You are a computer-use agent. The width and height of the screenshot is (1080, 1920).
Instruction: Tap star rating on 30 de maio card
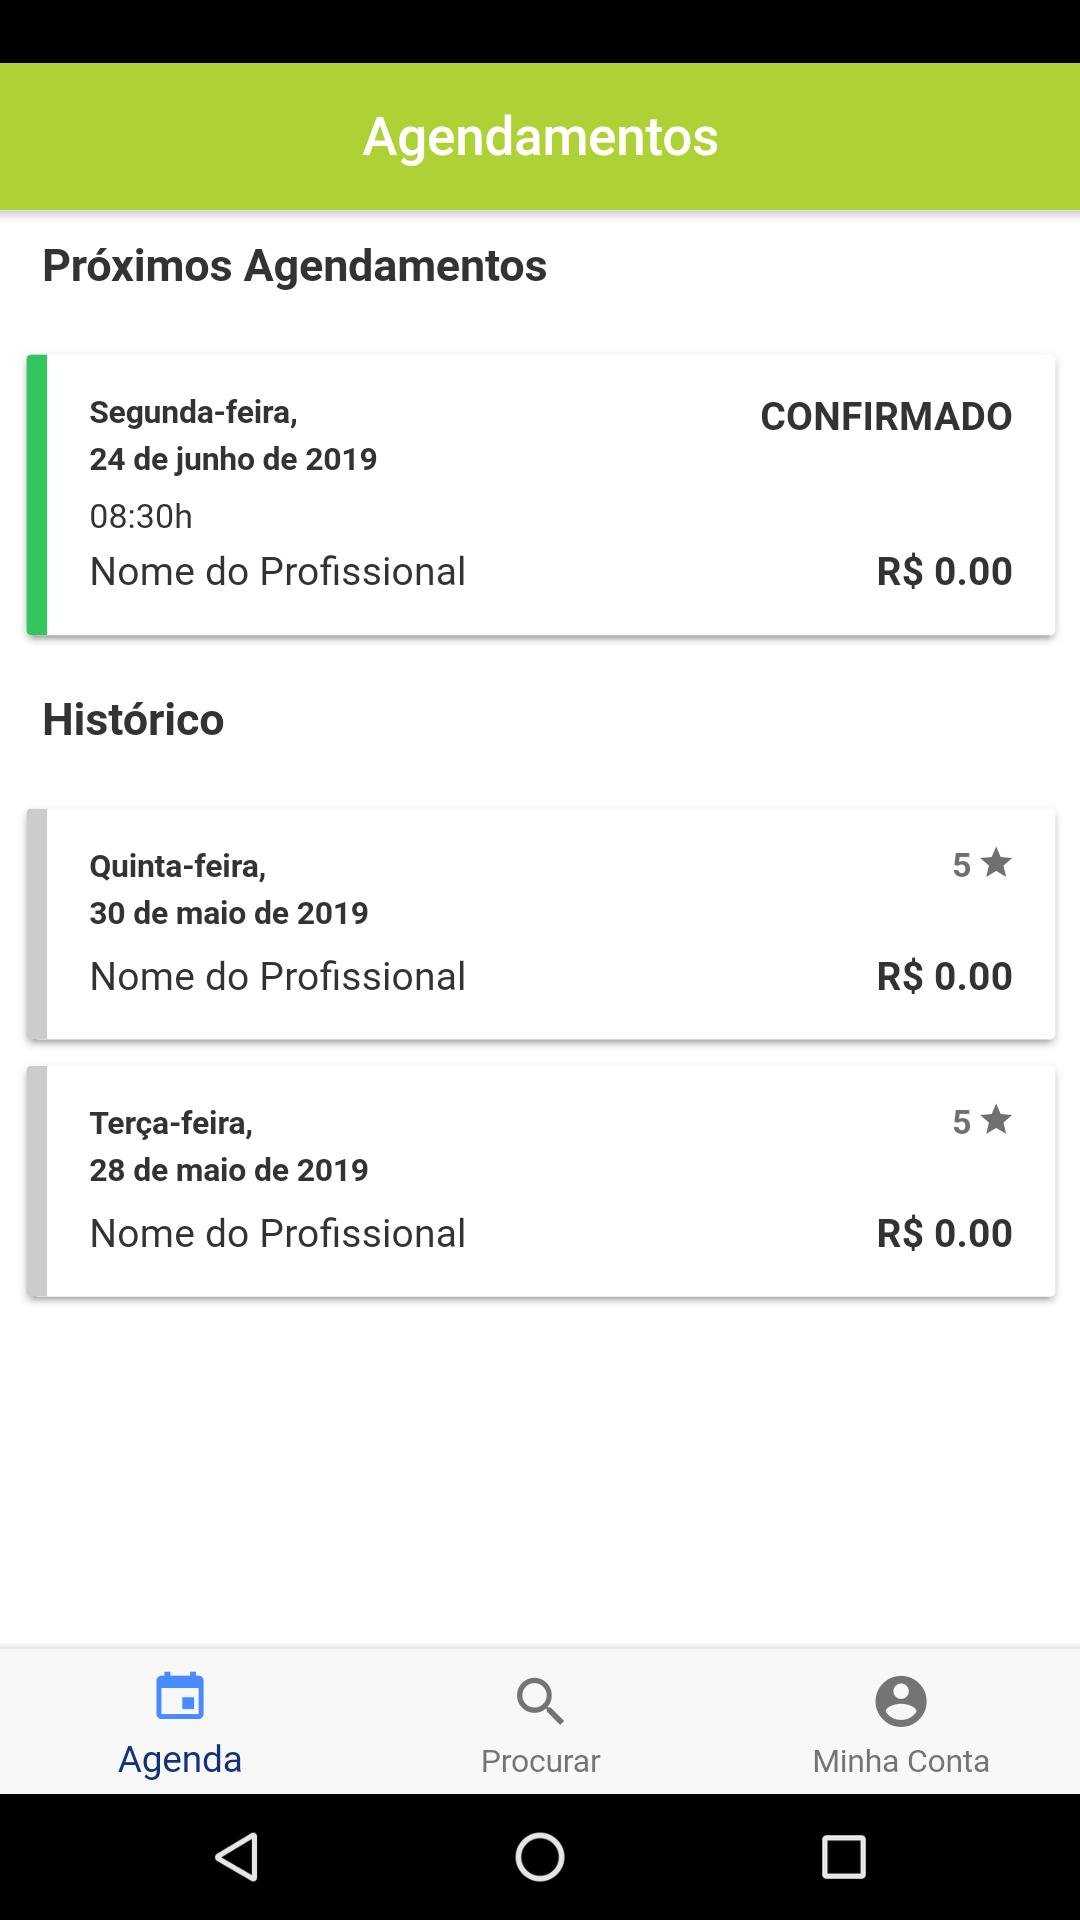(x=982, y=864)
